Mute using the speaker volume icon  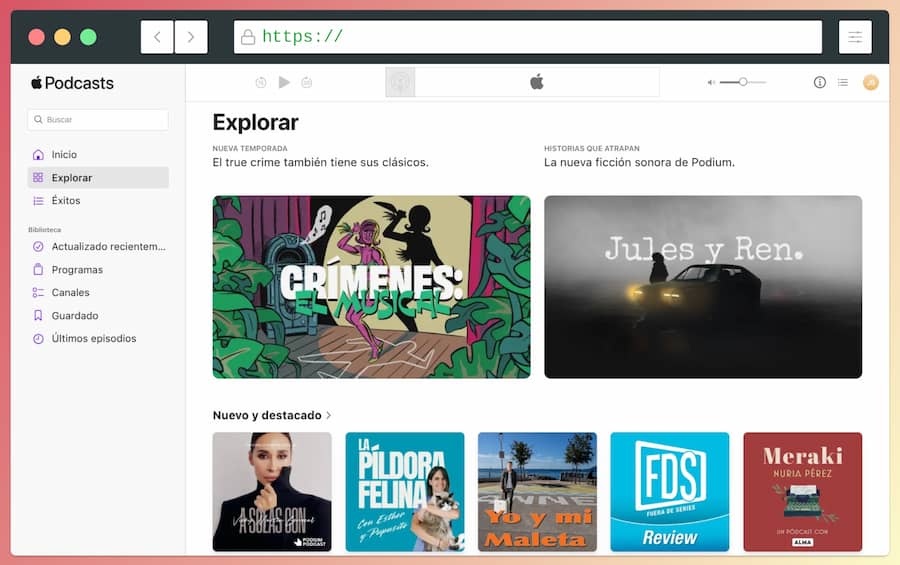[711, 83]
